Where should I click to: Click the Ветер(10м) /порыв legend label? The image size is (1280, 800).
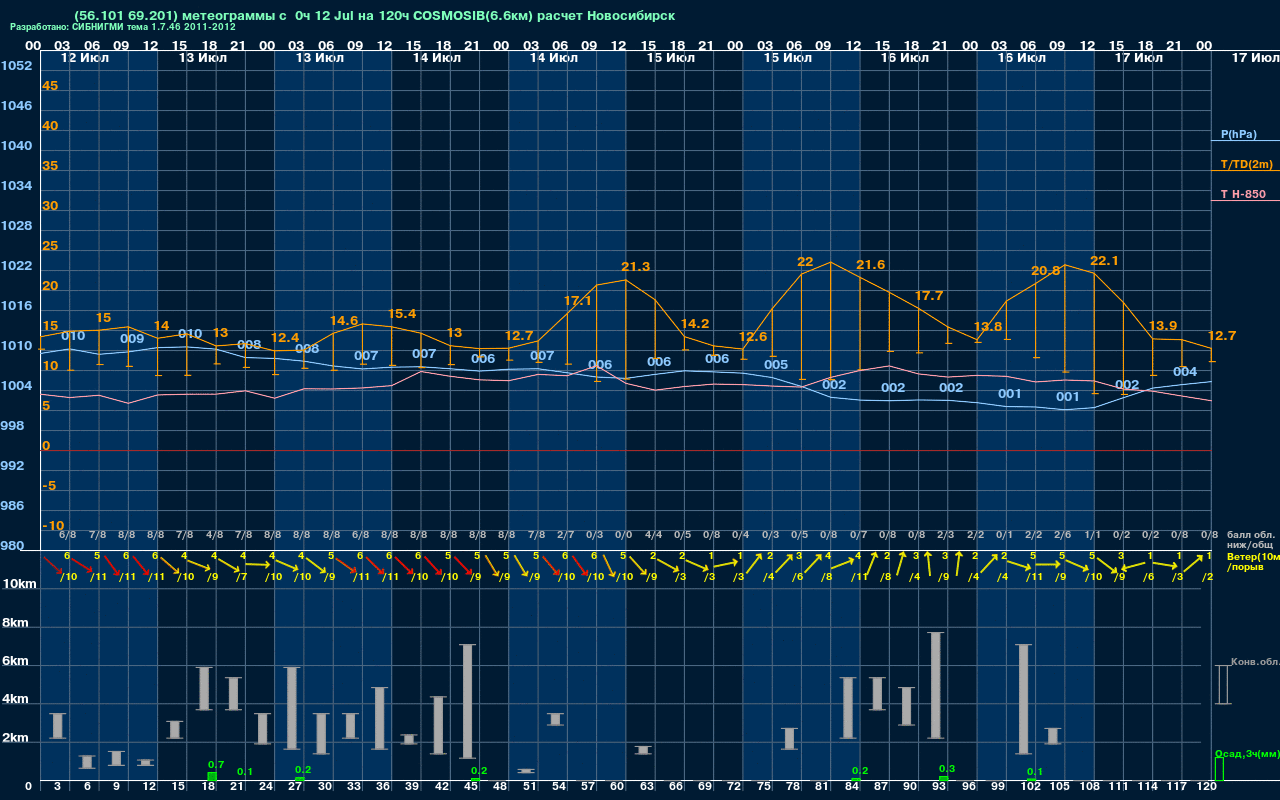(1252, 561)
